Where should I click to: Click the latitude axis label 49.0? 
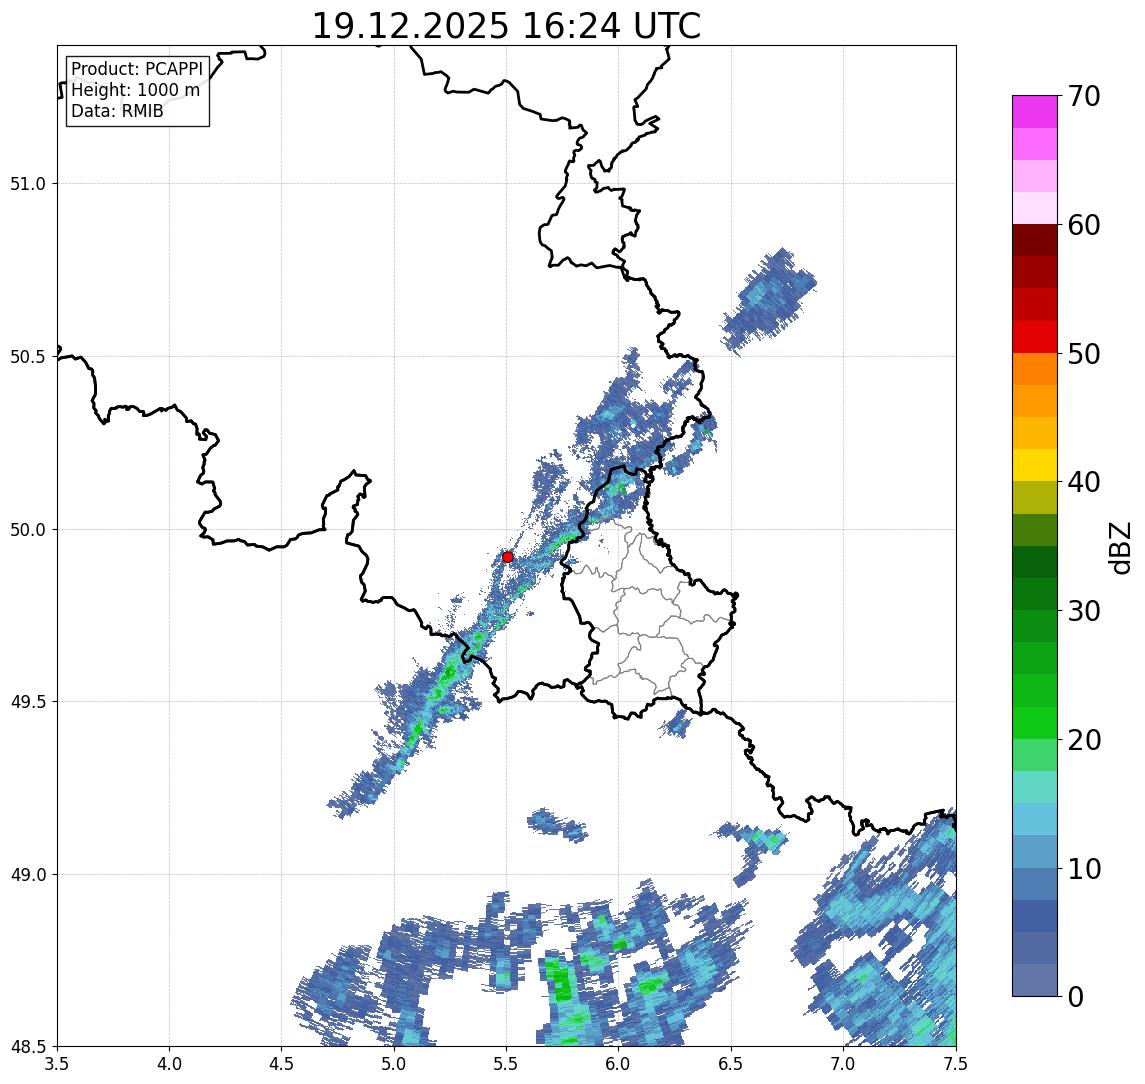28,874
